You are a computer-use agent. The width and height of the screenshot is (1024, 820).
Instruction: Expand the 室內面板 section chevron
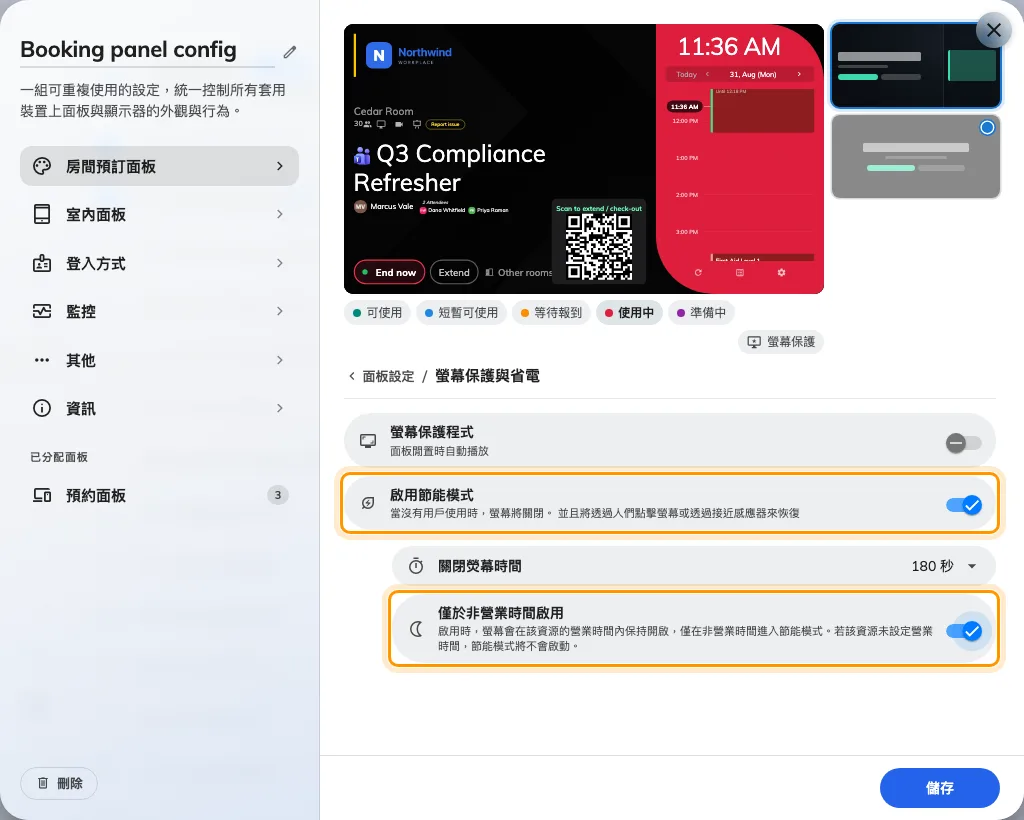[x=280, y=214]
